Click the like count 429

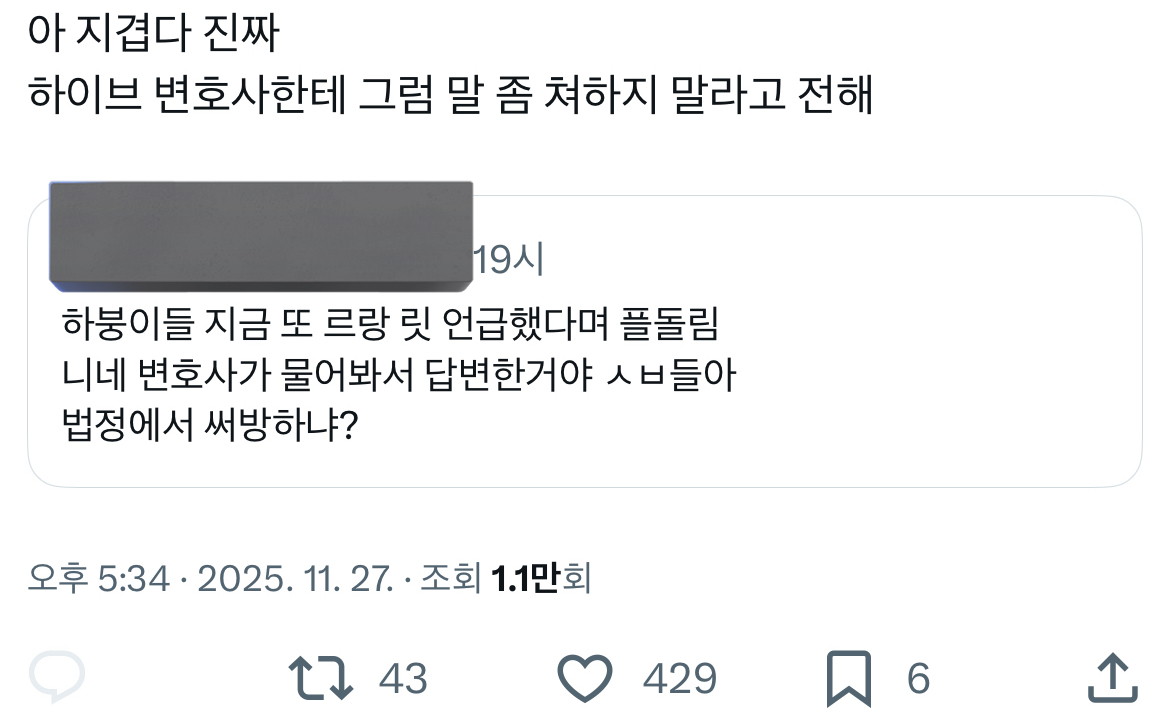pyautogui.click(x=679, y=679)
